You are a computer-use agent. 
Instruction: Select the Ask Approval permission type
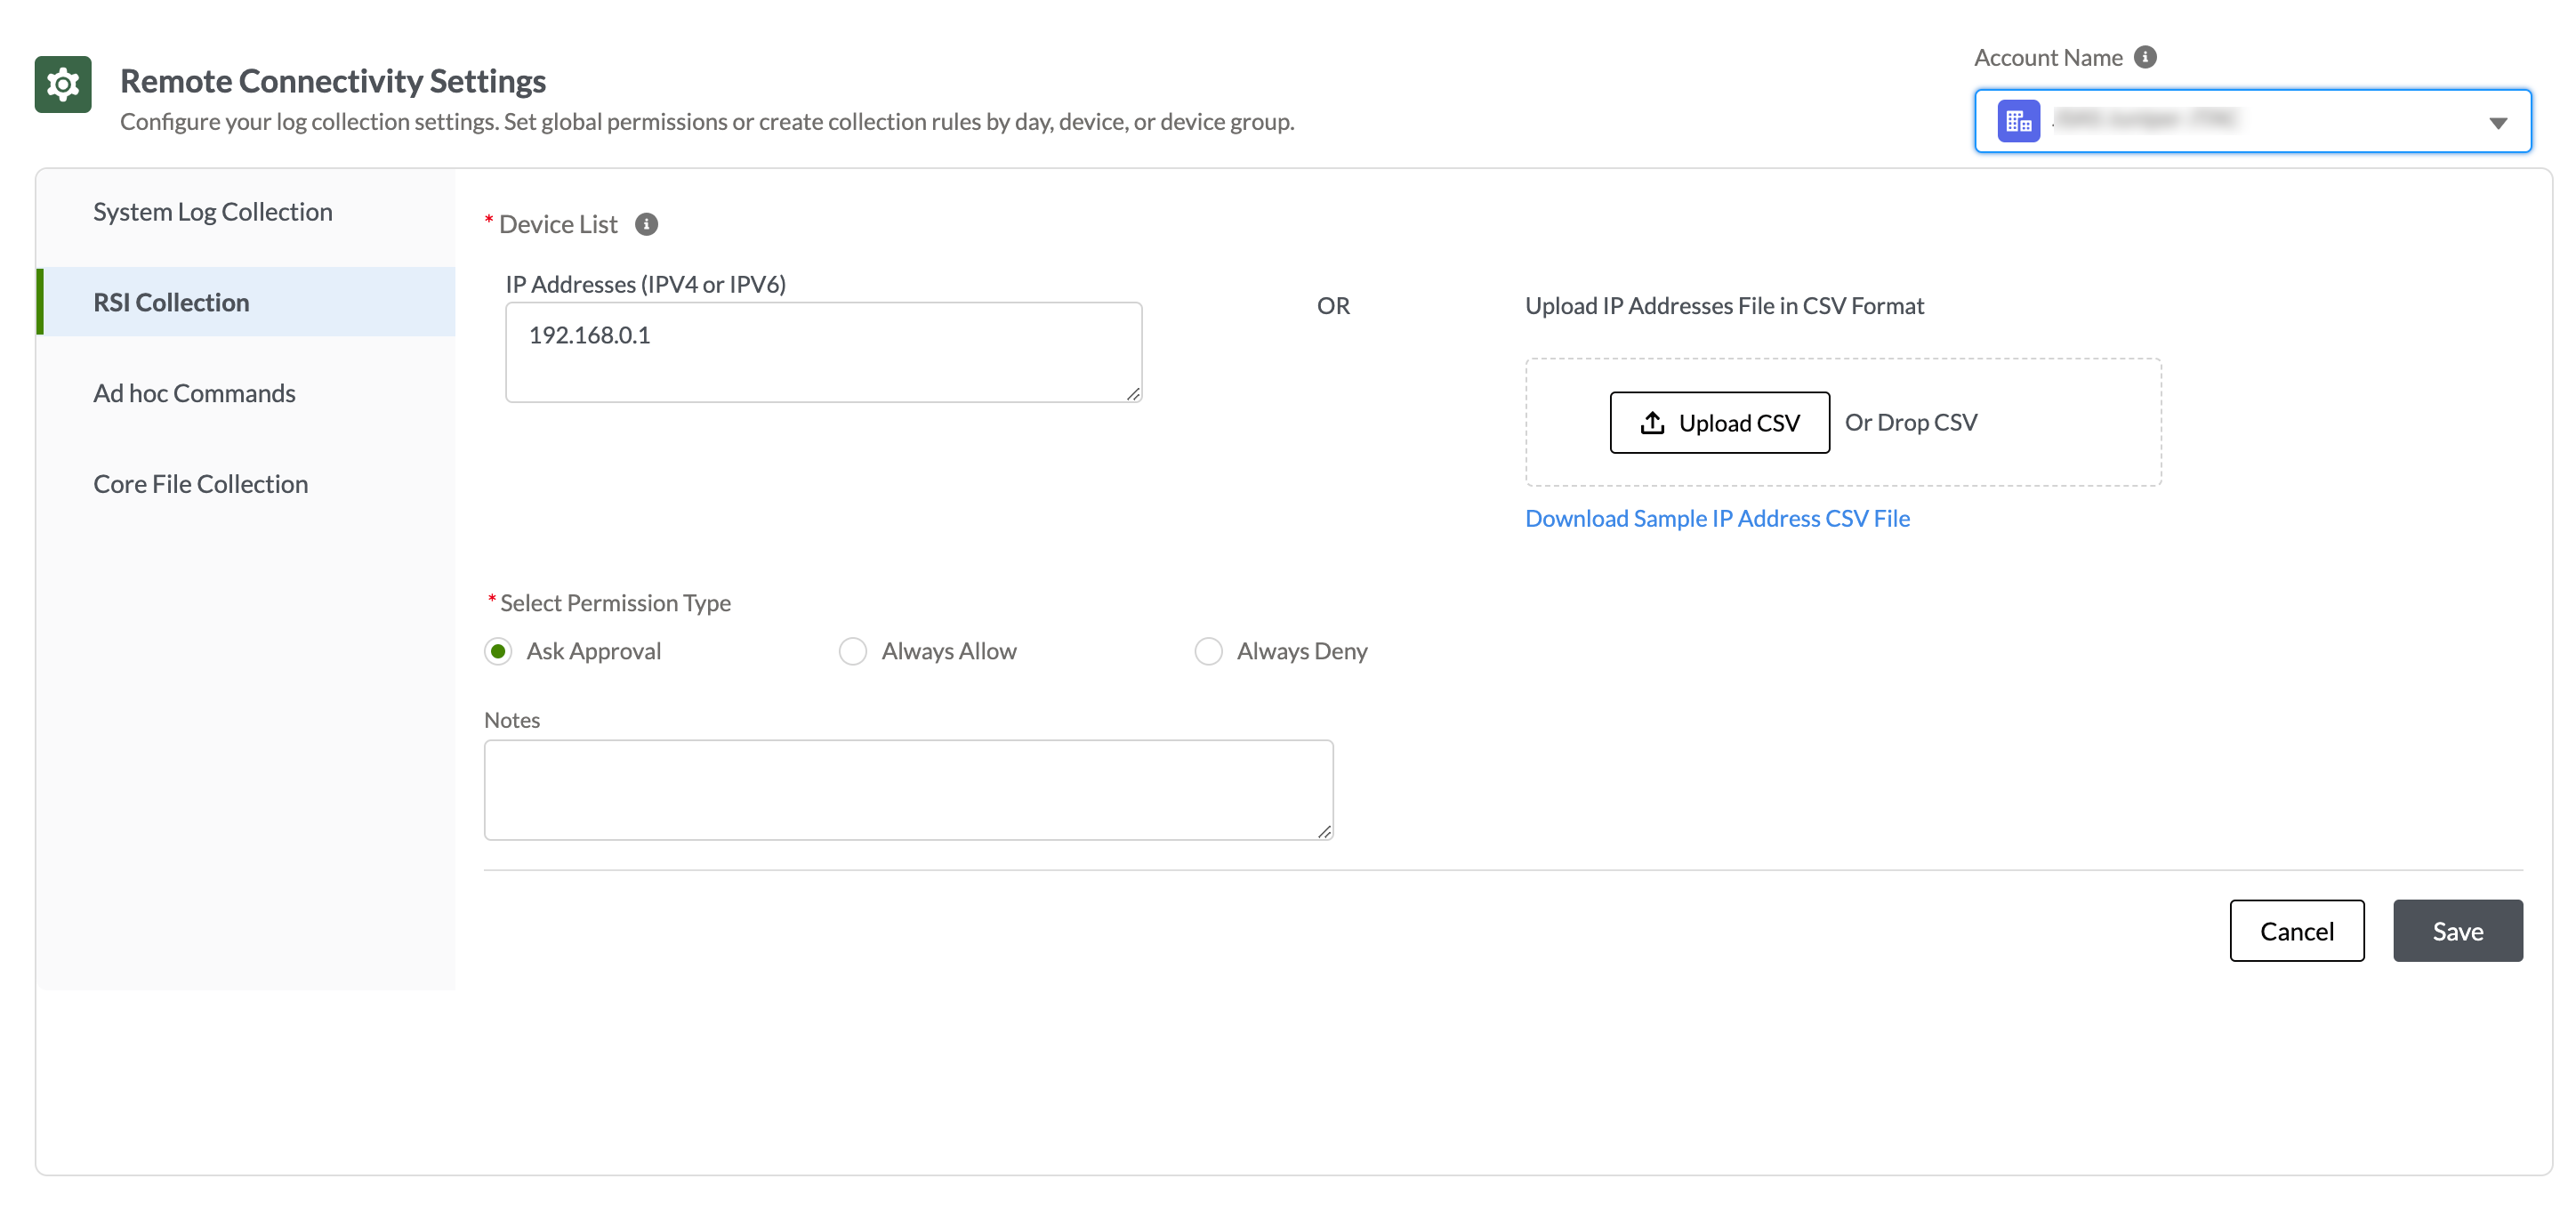[498, 651]
